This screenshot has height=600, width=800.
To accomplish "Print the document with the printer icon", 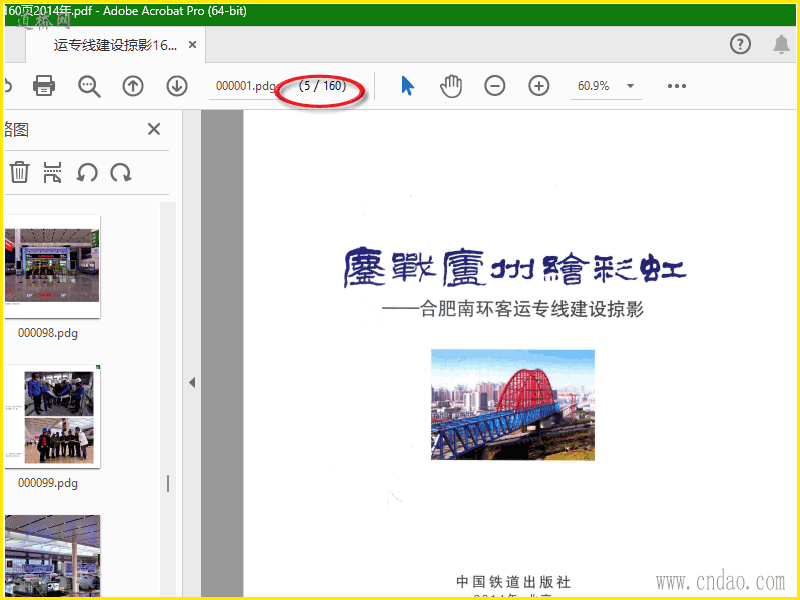I will 44,86.
